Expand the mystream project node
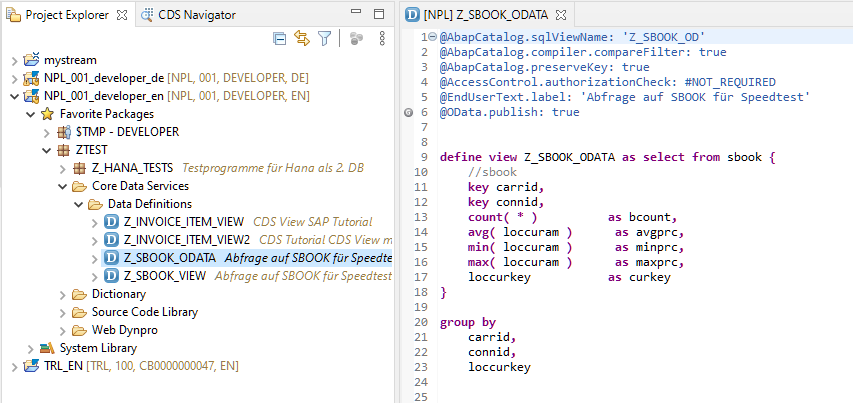The height and width of the screenshot is (403, 853). (x=13, y=60)
